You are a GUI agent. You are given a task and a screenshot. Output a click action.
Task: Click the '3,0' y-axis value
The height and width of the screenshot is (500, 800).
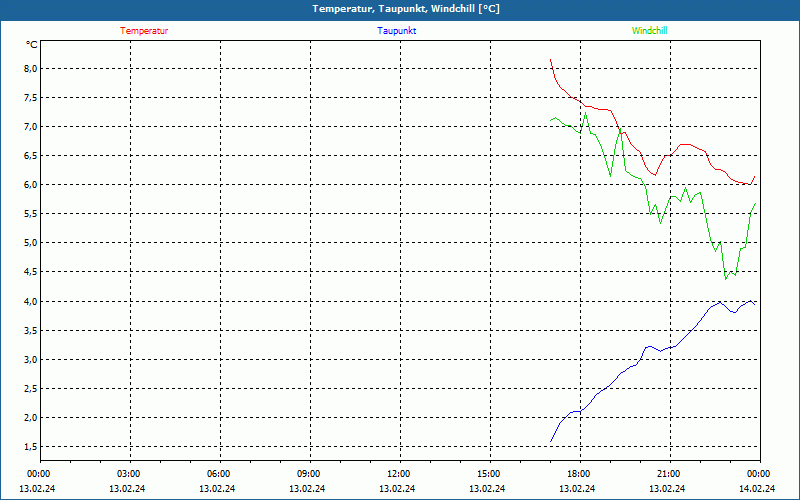tap(31, 360)
